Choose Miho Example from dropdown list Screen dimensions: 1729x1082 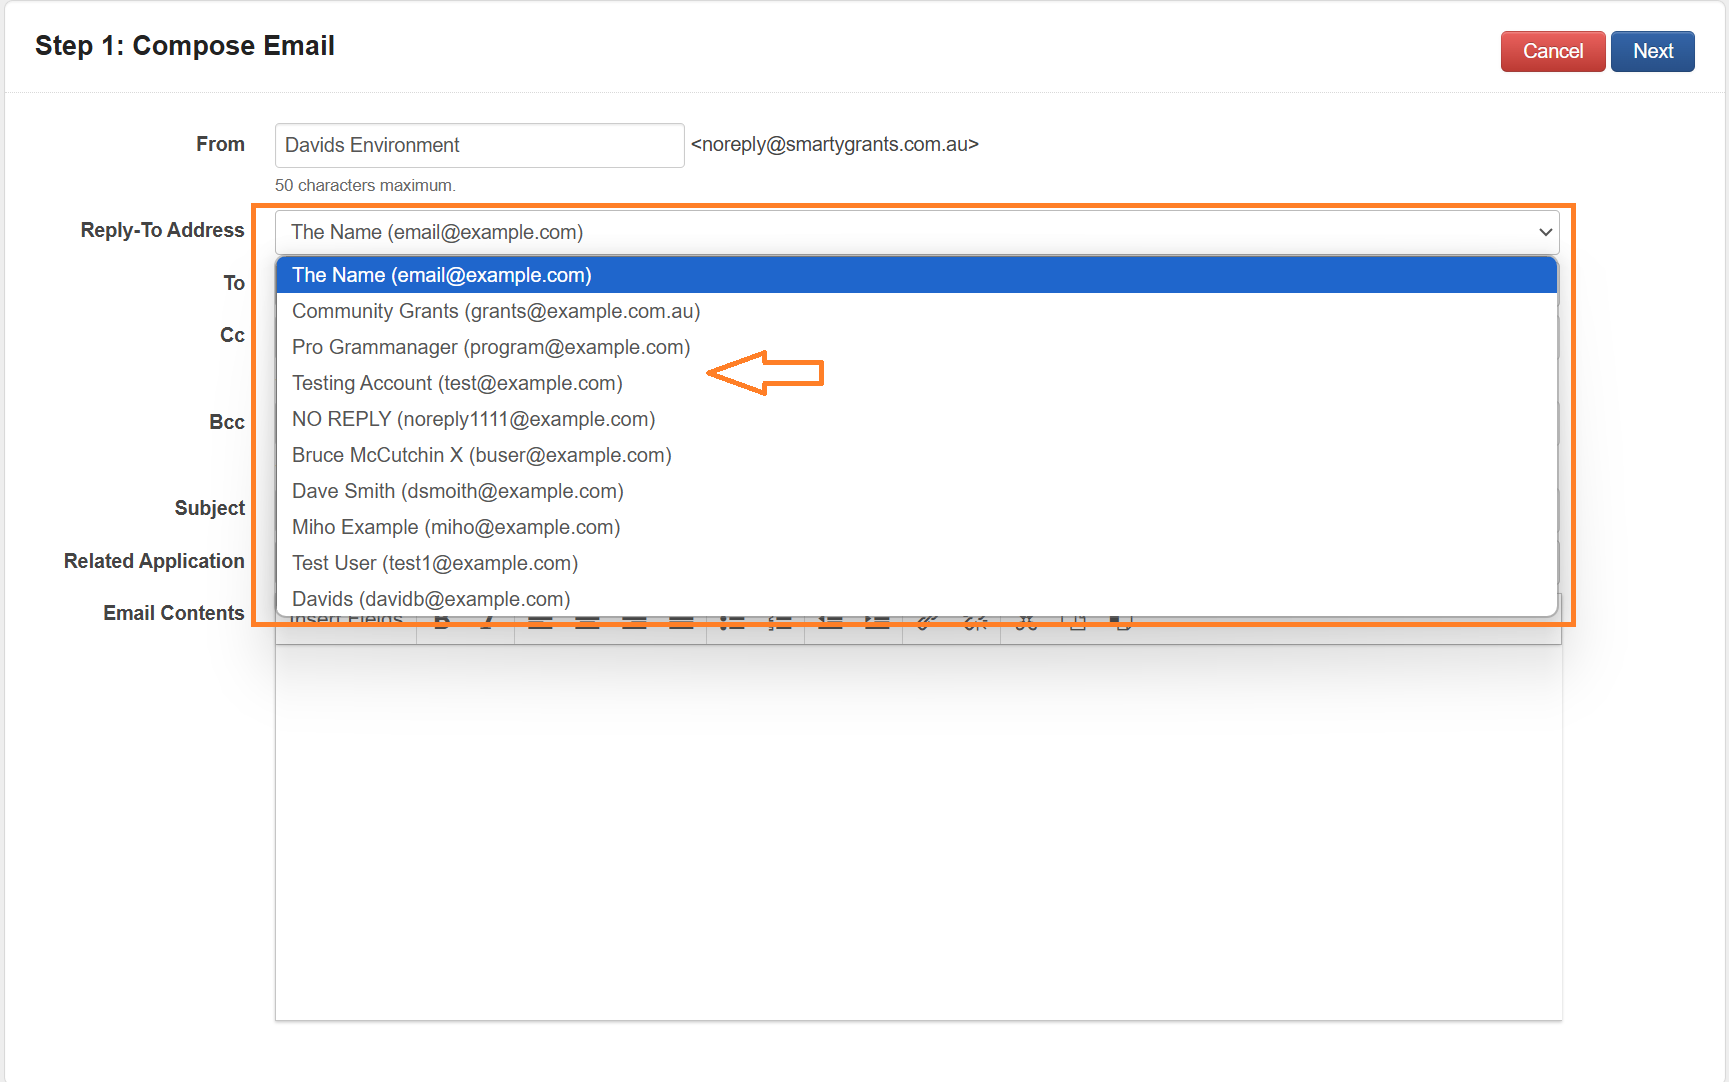pyautogui.click(x=455, y=527)
